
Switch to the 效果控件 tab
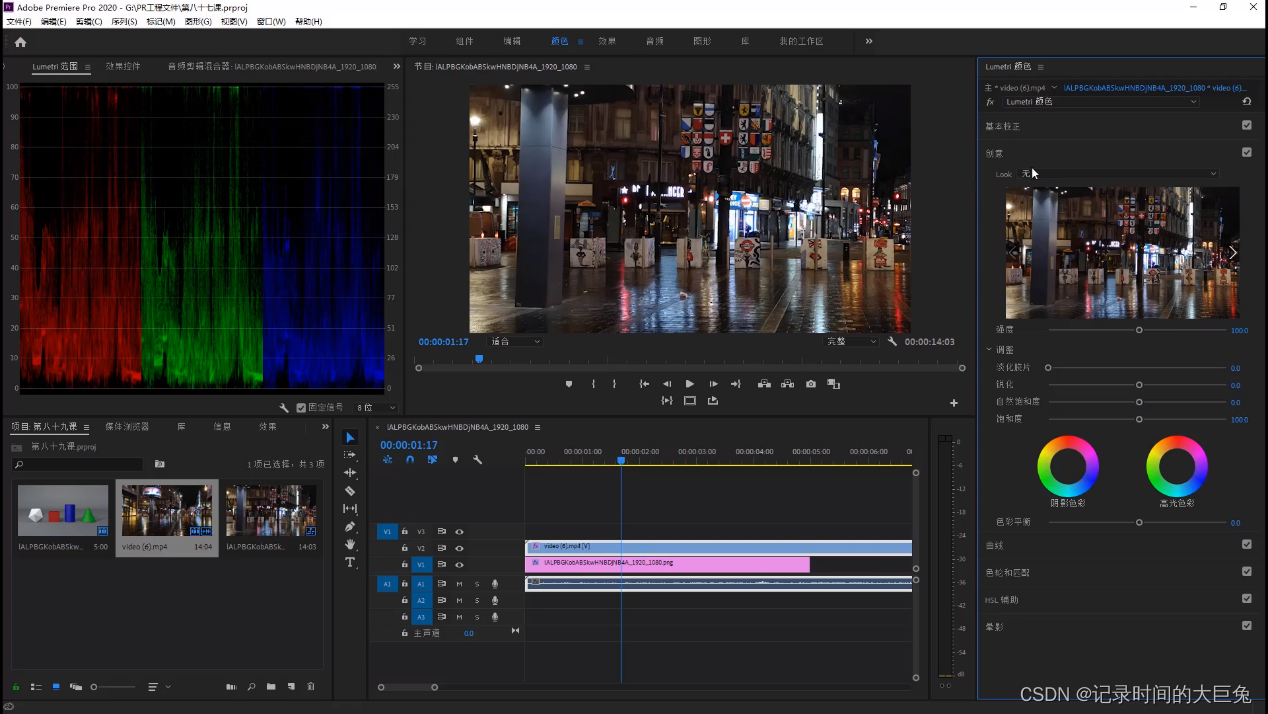123,67
